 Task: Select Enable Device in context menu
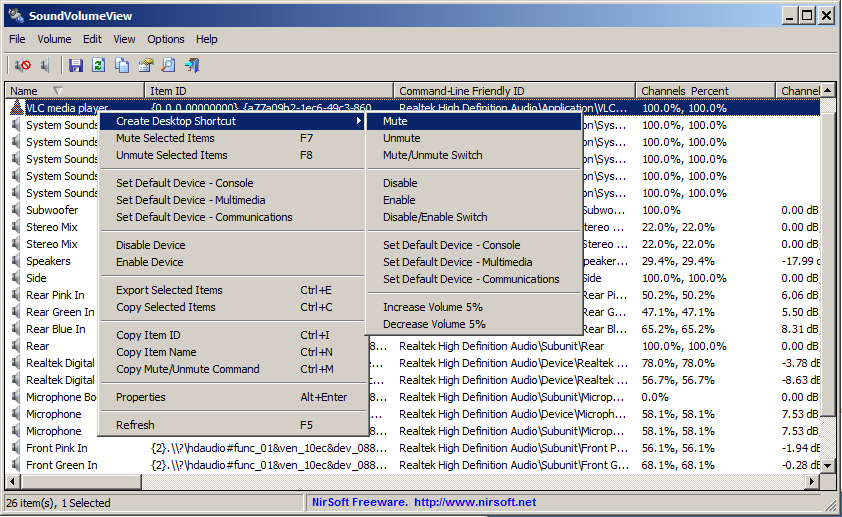pyautogui.click(x=232, y=263)
